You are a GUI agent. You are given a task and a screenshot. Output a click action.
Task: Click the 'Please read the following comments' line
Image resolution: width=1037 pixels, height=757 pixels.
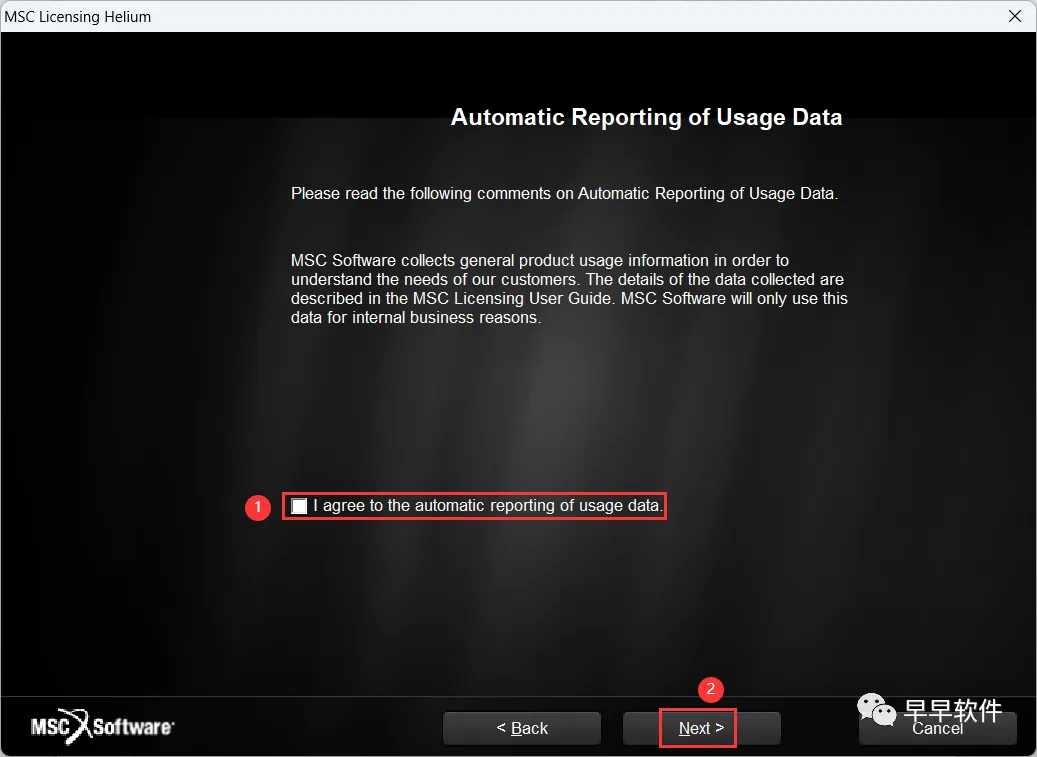[564, 194]
